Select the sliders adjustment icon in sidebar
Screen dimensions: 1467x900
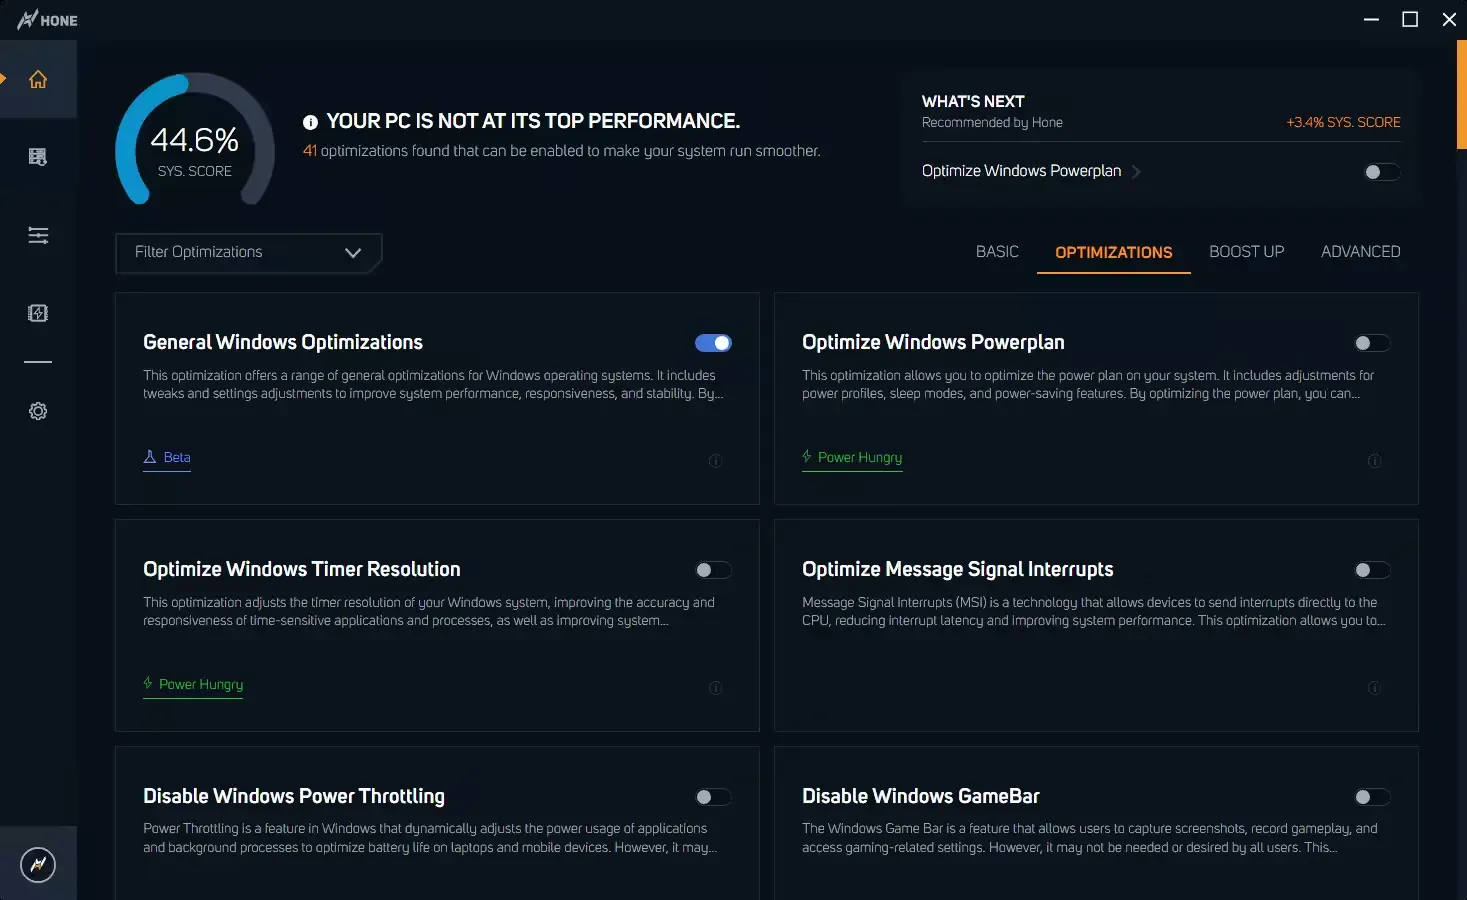(x=38, y=234)
